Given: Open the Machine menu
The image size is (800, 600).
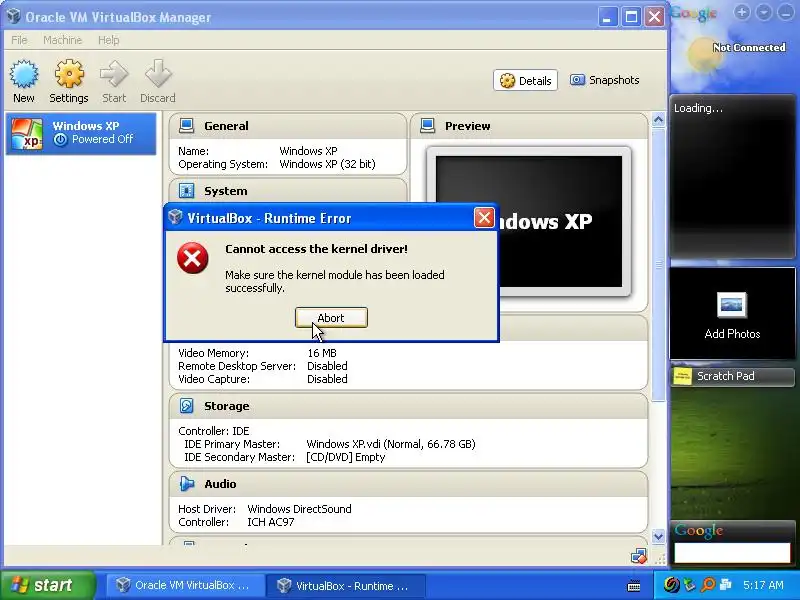Looking at the screenshot, I should pos(62,40).
